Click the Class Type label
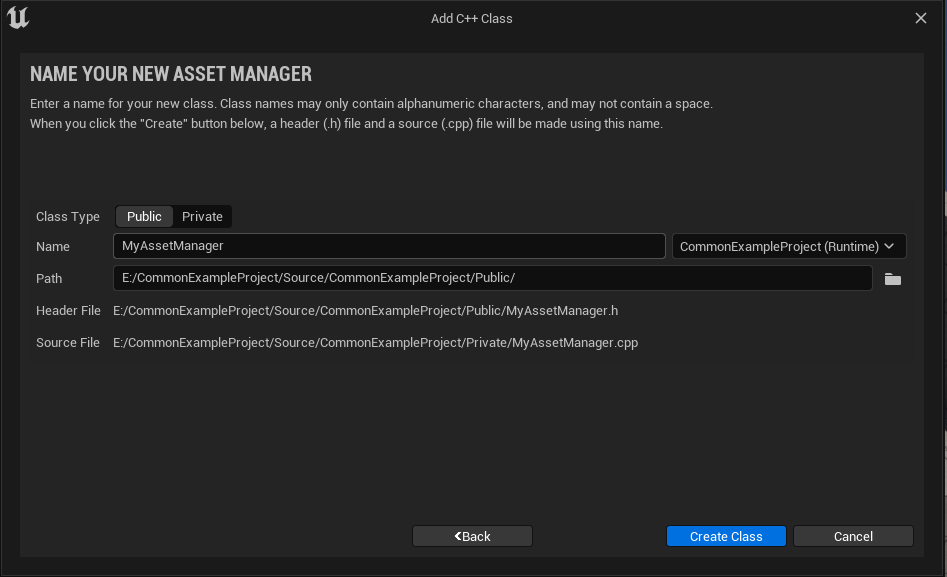This screenshot has height=577, width=947. [68, 217]
